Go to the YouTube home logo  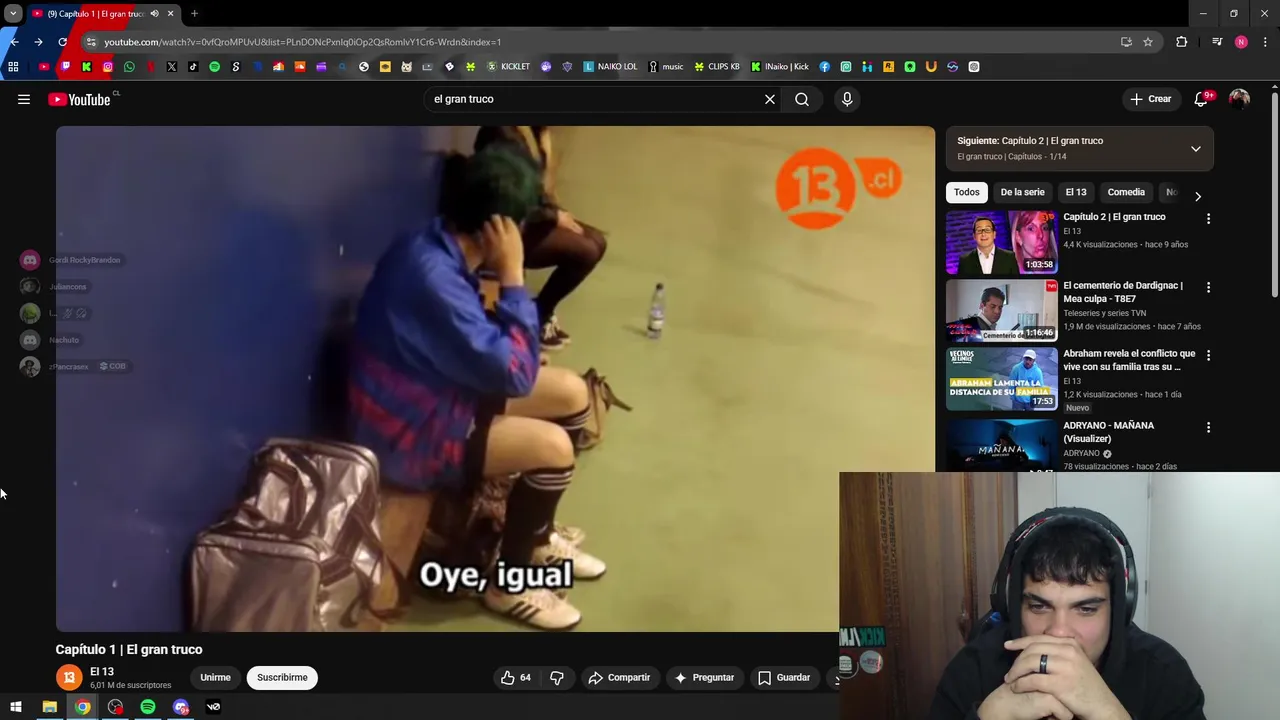tap(79, 99)
